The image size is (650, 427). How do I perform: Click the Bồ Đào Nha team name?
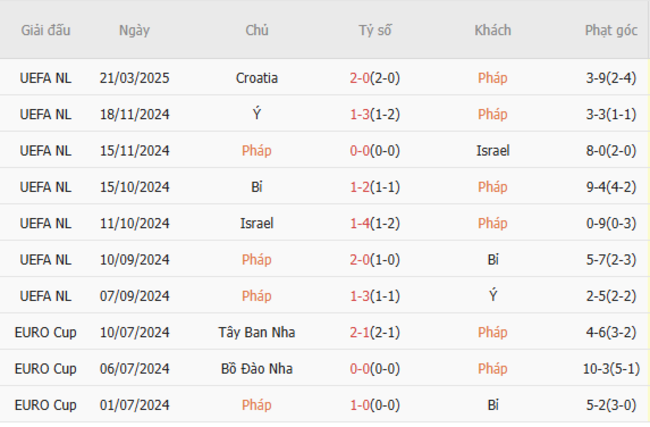(x=257, y=368)
